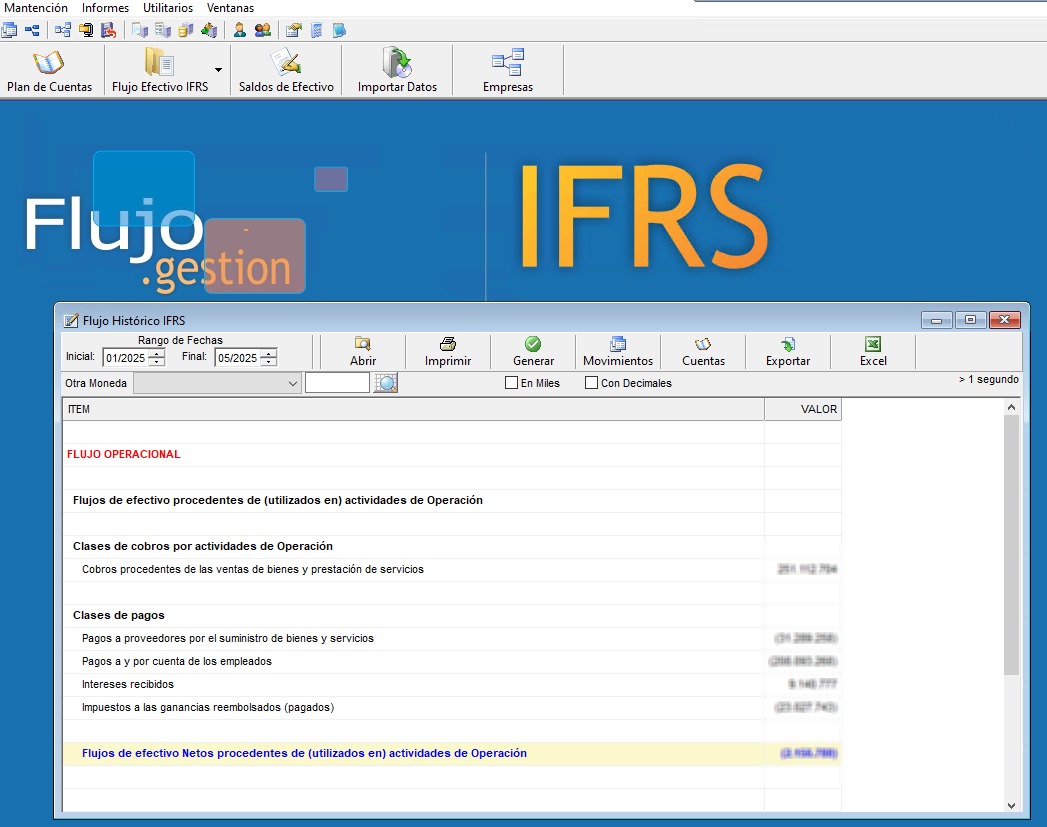Toggle the Con Decimales checkbox
Viewport: 1047px width, 827px height.
click(591, 383)
